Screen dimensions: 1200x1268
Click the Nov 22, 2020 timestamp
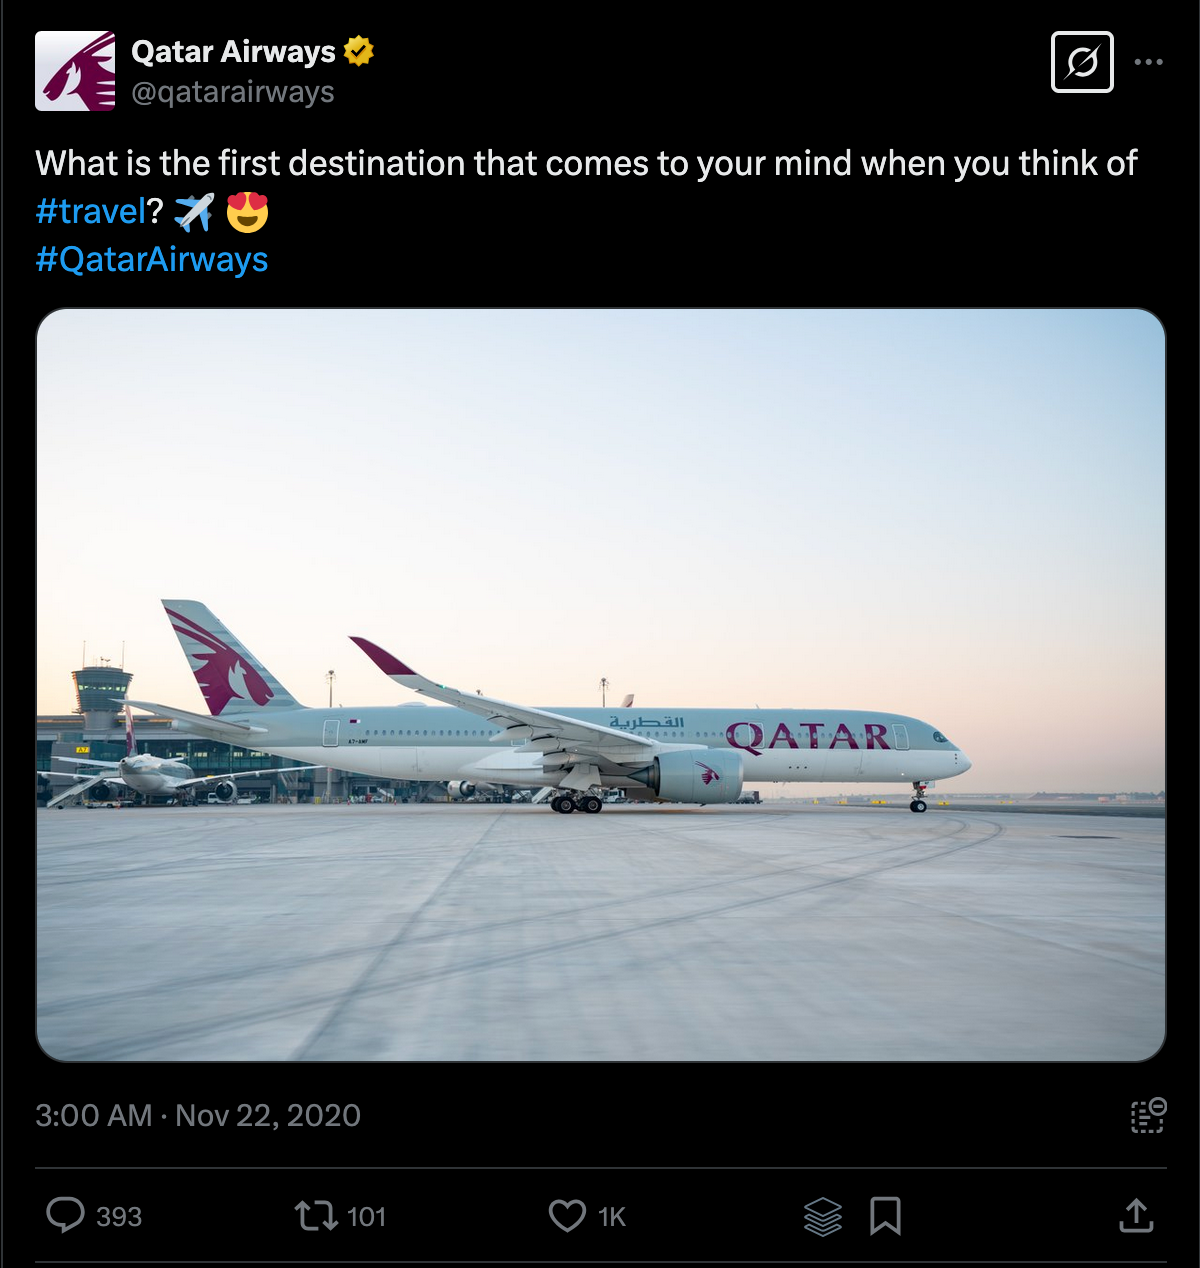pos(267,1115)
